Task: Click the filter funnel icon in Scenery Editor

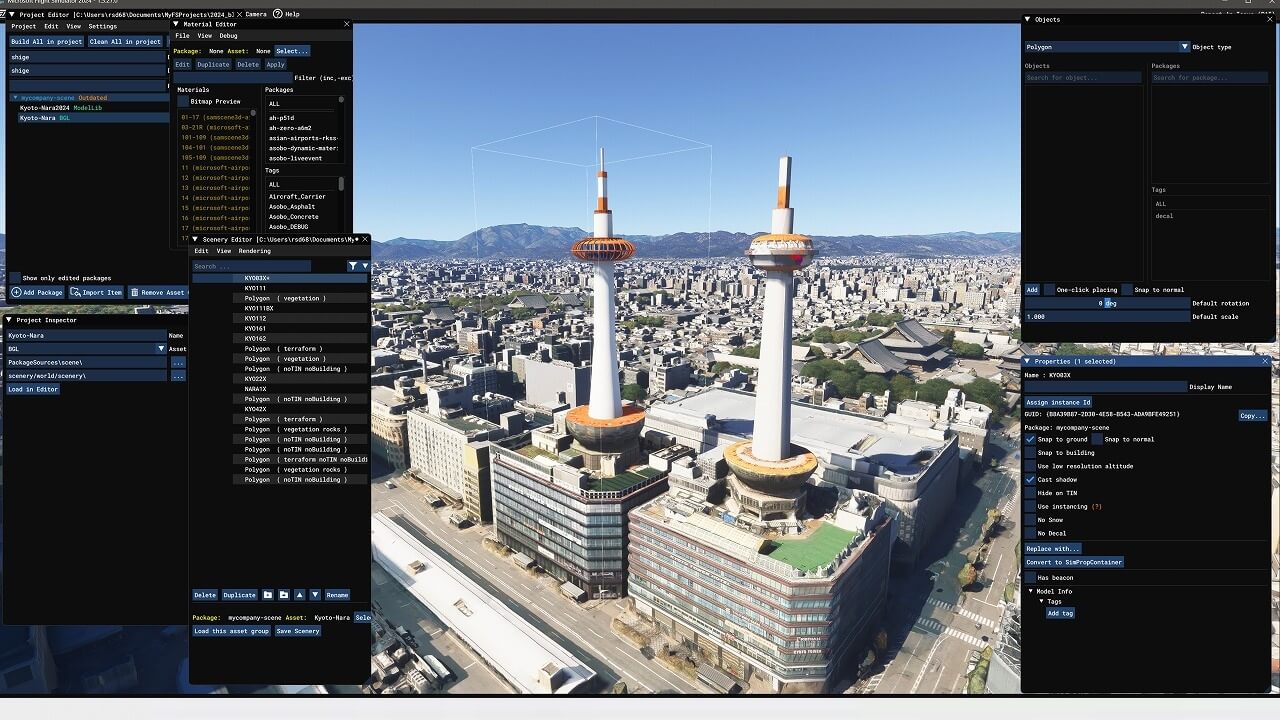Action: pos(353,266)
